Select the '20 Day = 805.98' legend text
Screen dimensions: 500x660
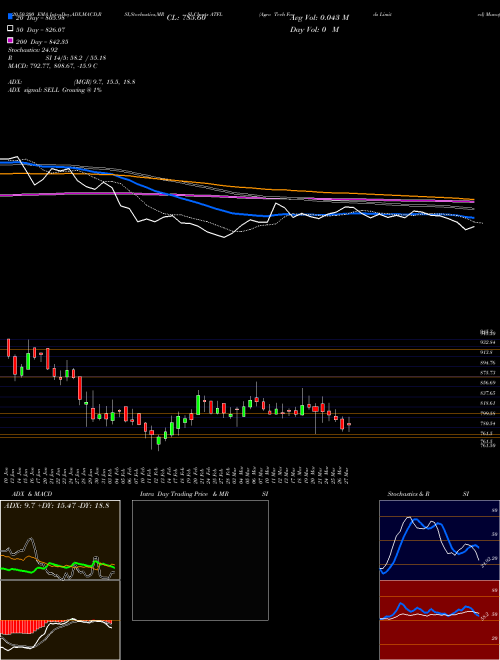(x=40, y=18)
